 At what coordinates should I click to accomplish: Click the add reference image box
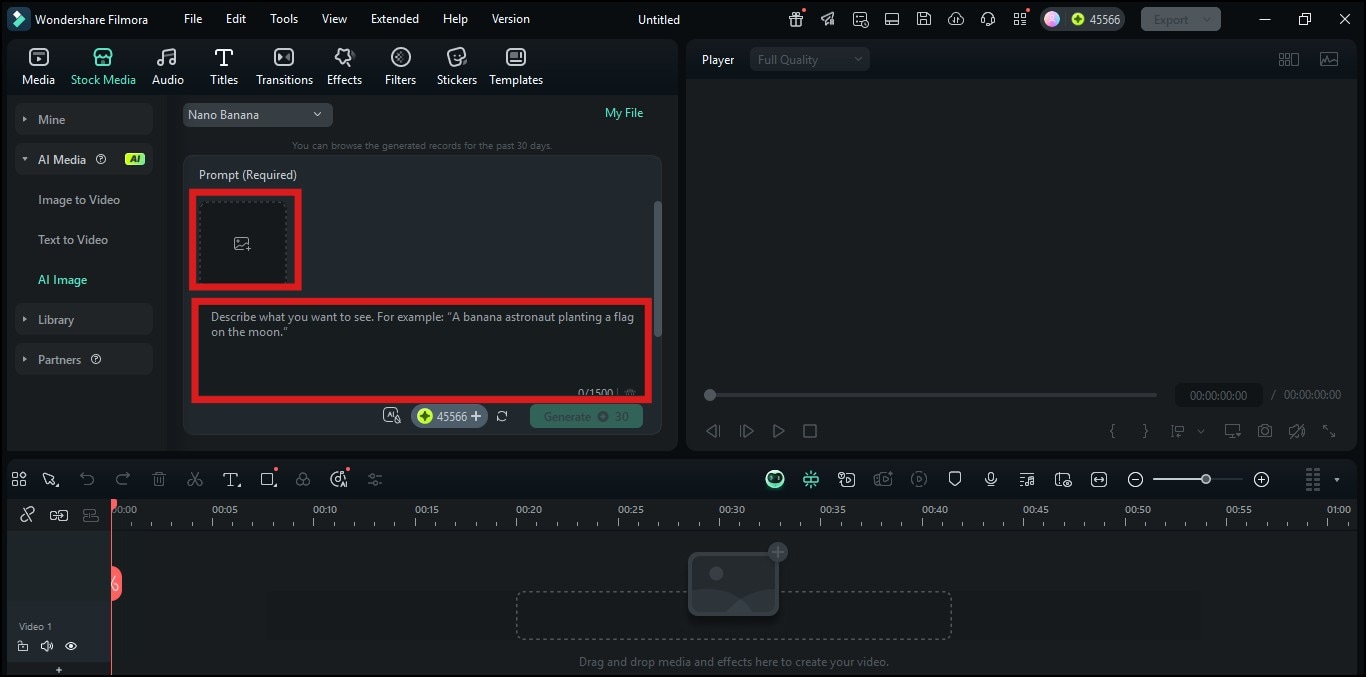point(242,243)
